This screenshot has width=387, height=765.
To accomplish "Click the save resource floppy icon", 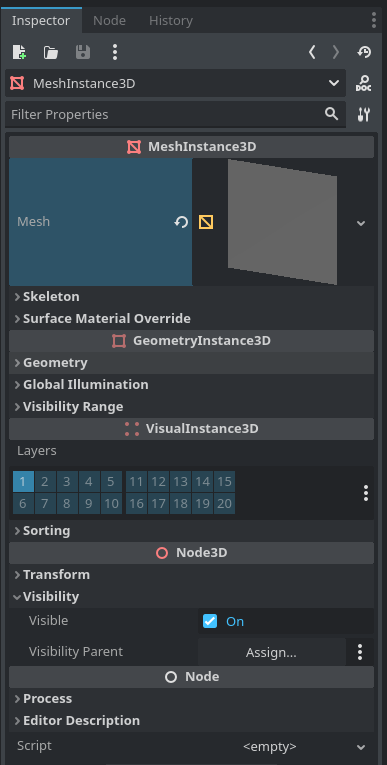I will click(x=83, y=52).
